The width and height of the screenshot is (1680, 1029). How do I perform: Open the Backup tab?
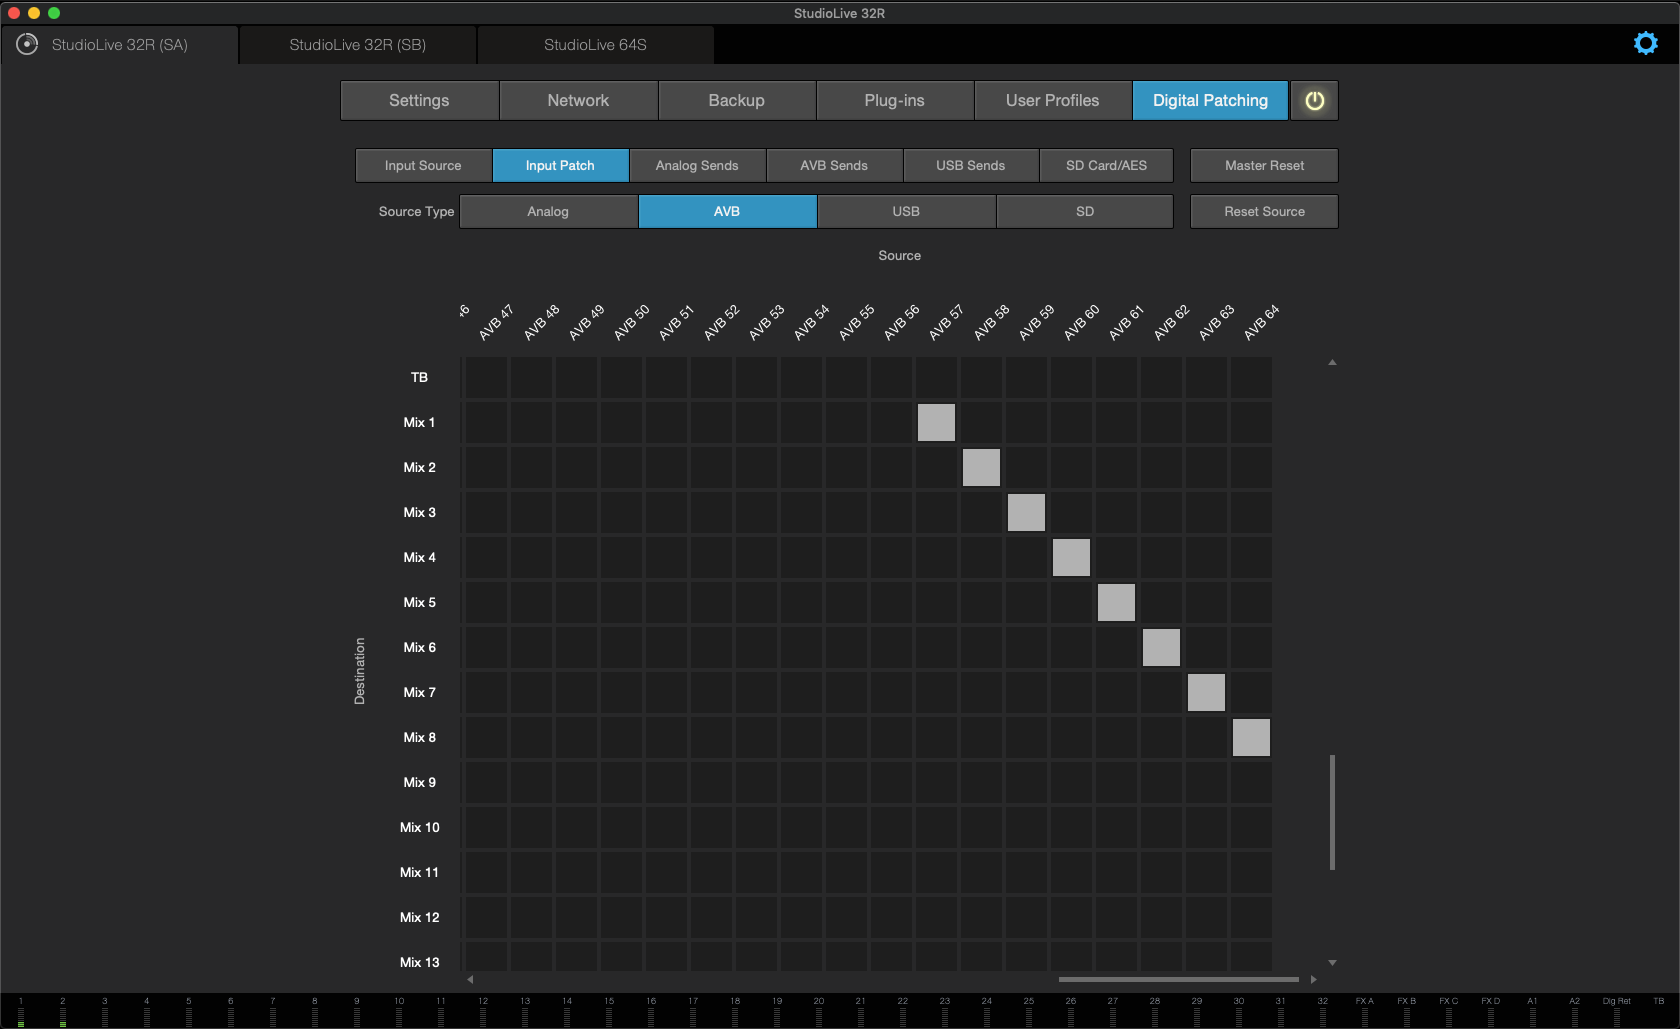click(736, 100)
